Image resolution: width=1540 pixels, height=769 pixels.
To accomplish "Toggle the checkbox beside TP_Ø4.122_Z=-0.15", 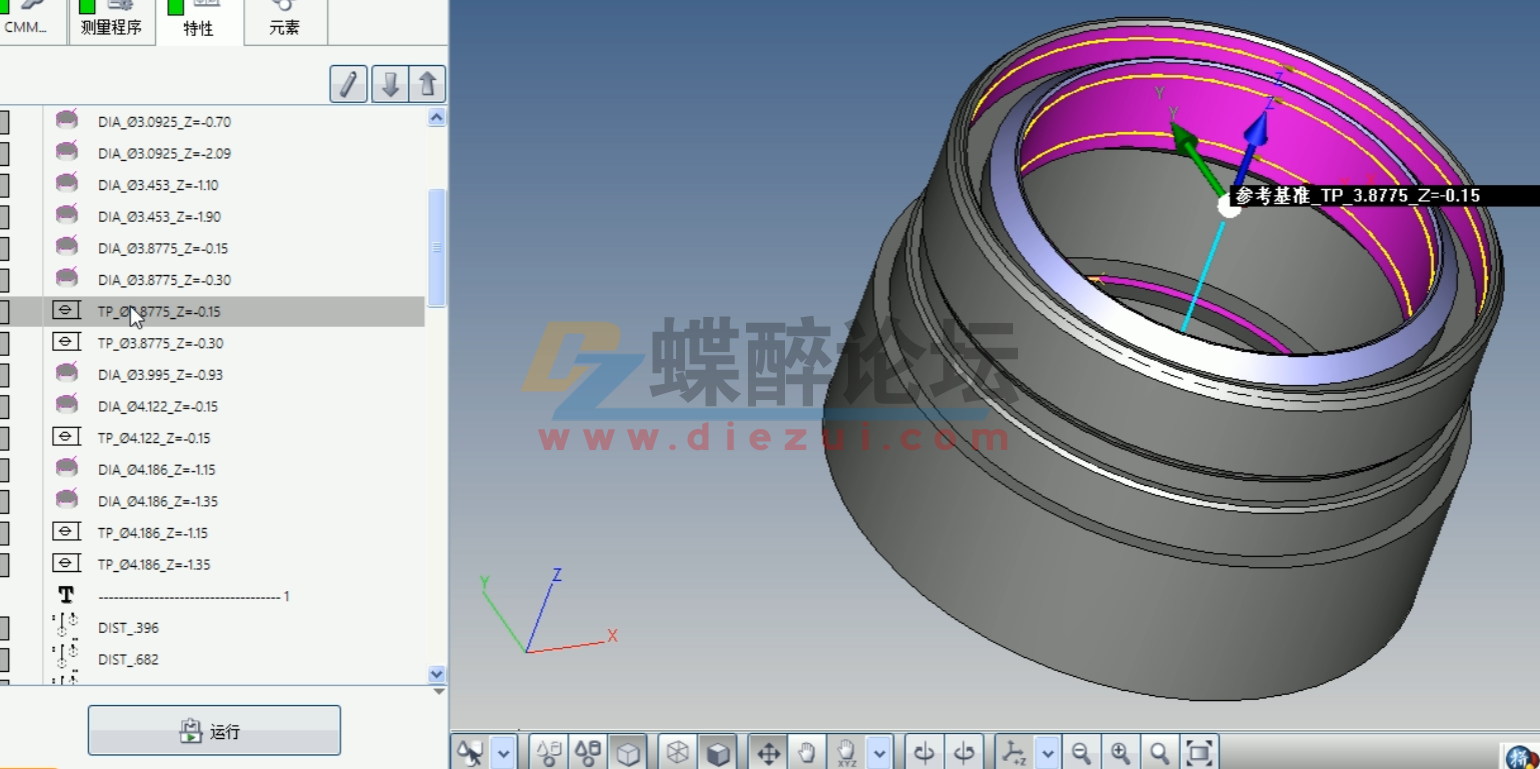I will click(x=5, y=437).
